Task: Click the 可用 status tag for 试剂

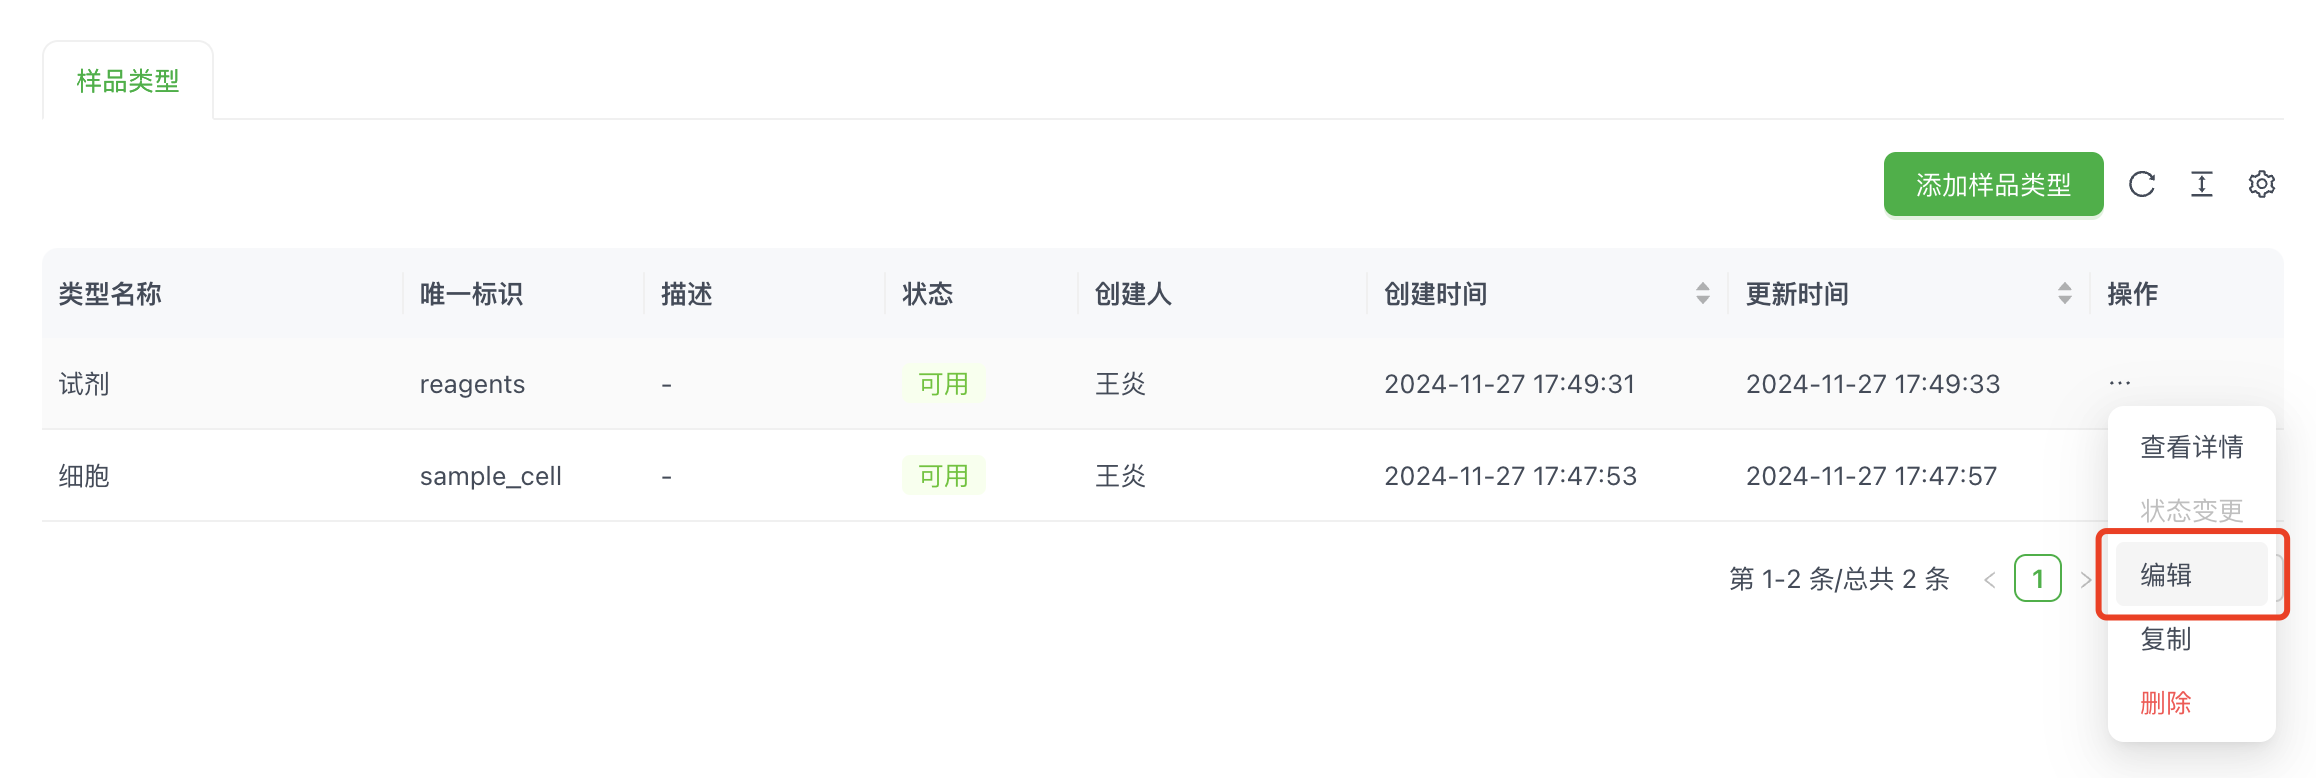Action: (943, 384)
